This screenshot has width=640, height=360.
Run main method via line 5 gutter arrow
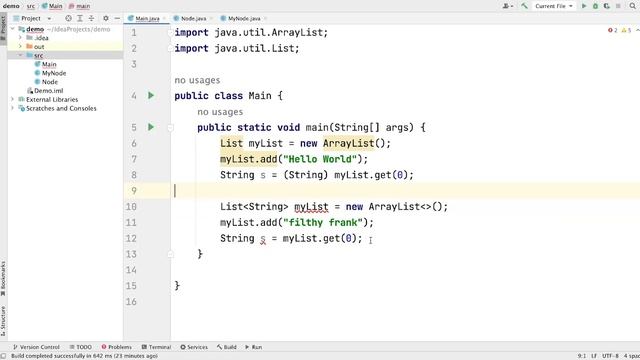(x=151, y=127)
